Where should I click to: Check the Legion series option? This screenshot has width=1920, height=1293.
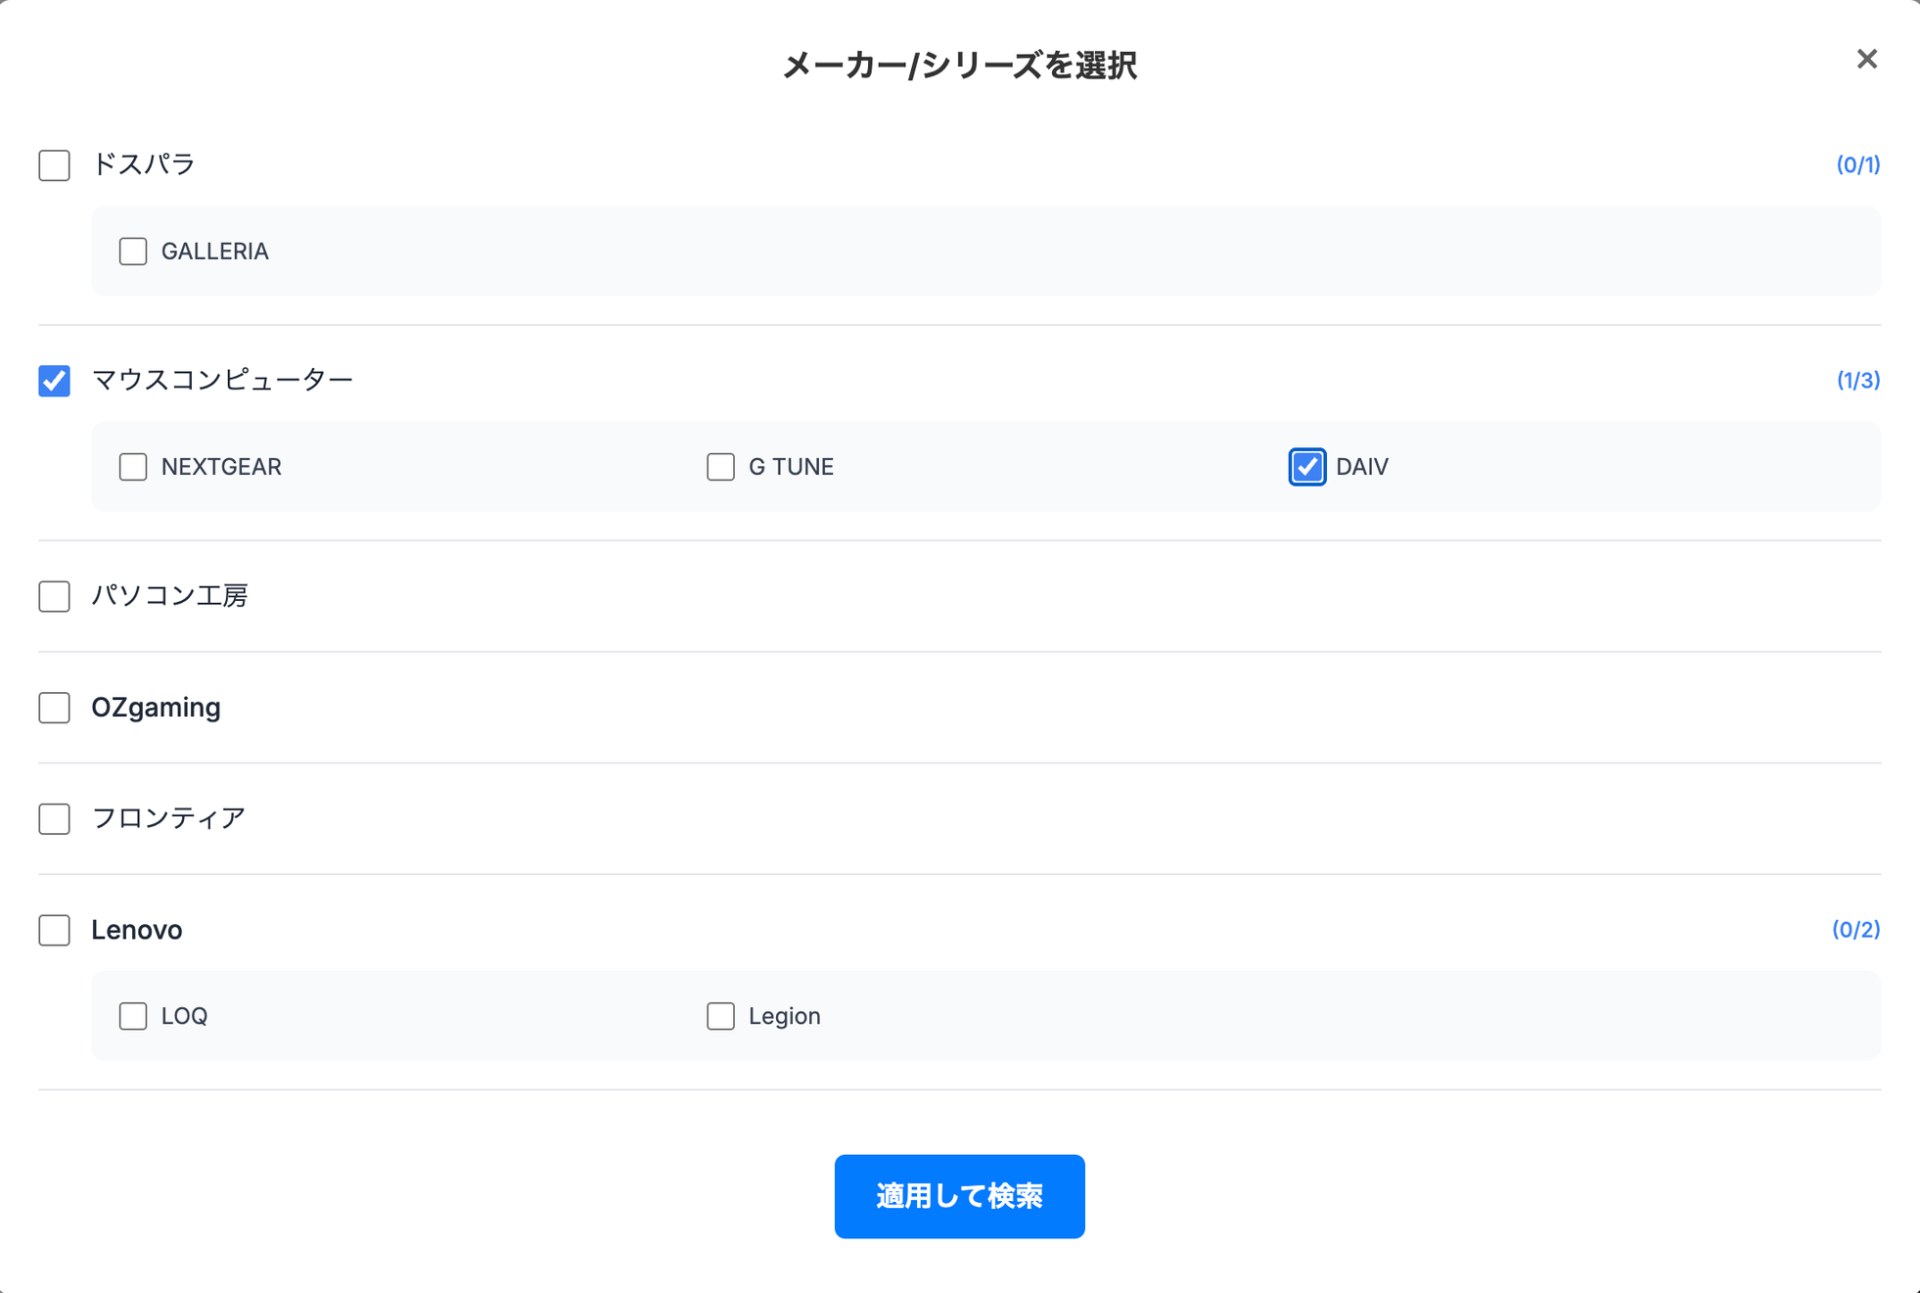point(721,1016)
